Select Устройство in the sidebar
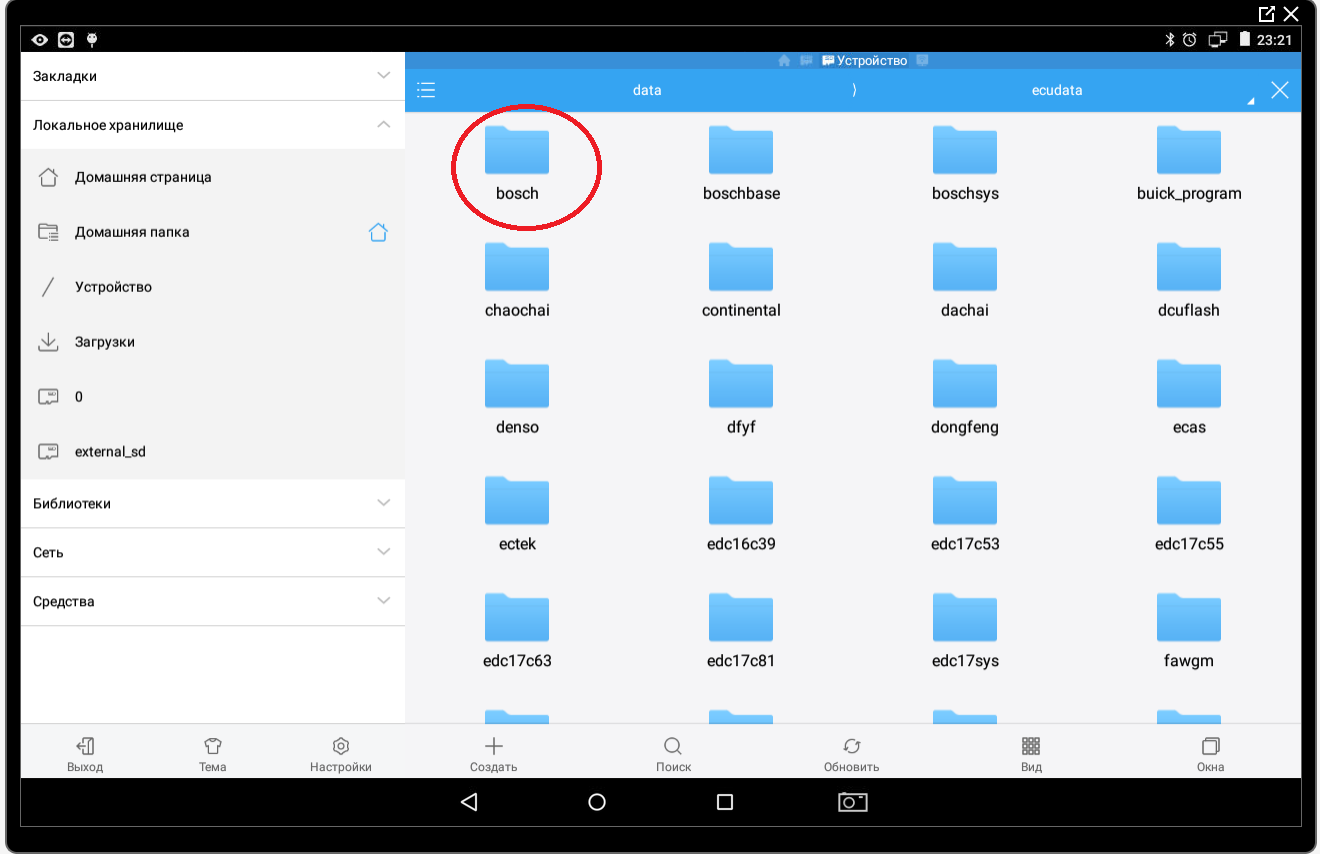Image resolution: width=1320 pixels, height=854 pixels. coord(213,287)
